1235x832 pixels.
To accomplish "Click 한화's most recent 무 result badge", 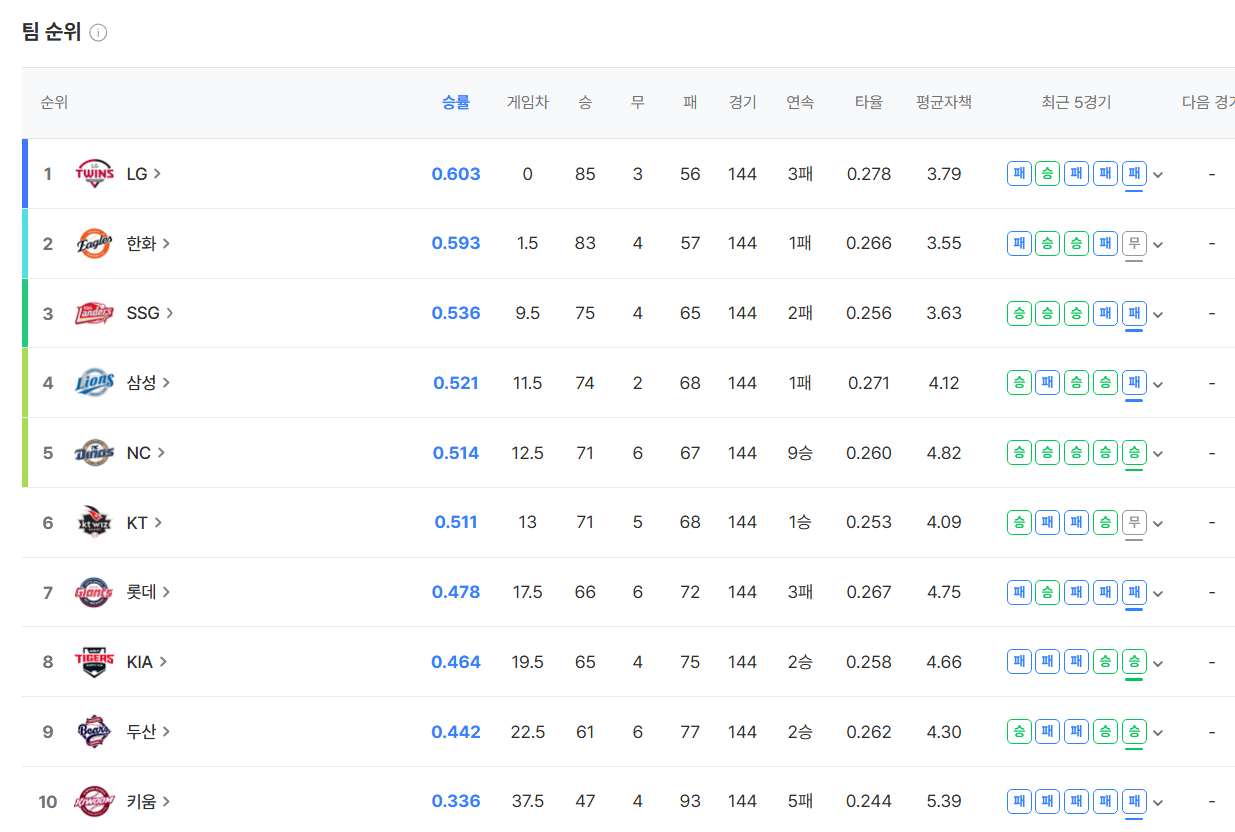I will [1134, 243].
